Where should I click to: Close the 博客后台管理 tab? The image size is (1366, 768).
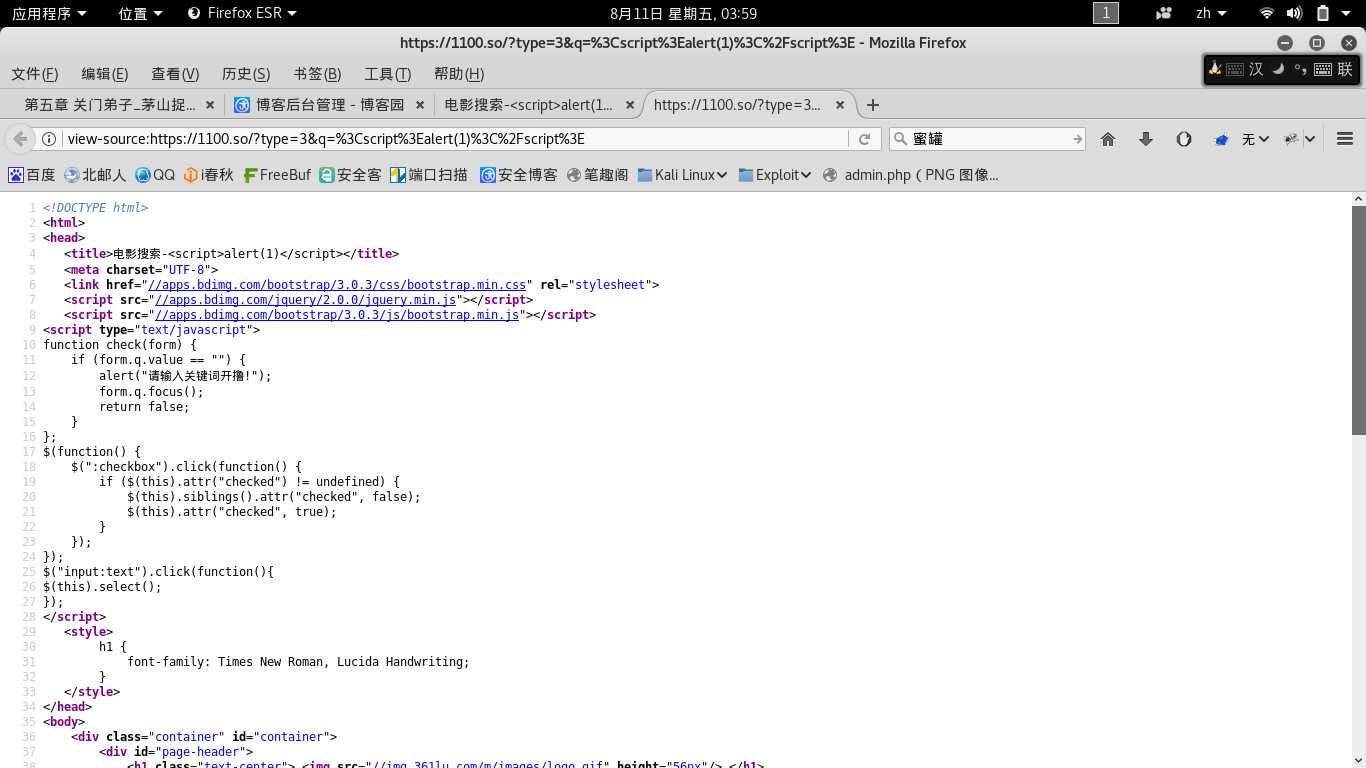tap(420, 105)
